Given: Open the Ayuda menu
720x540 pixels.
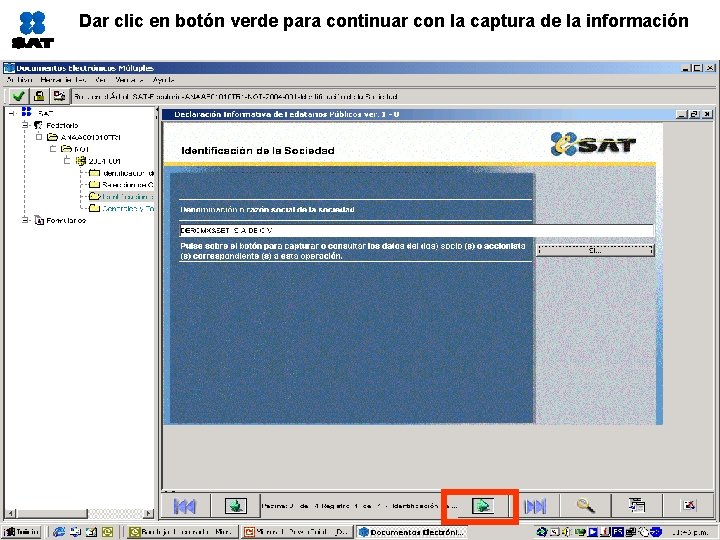Looking at the screenshot, I should pos(163,80).
